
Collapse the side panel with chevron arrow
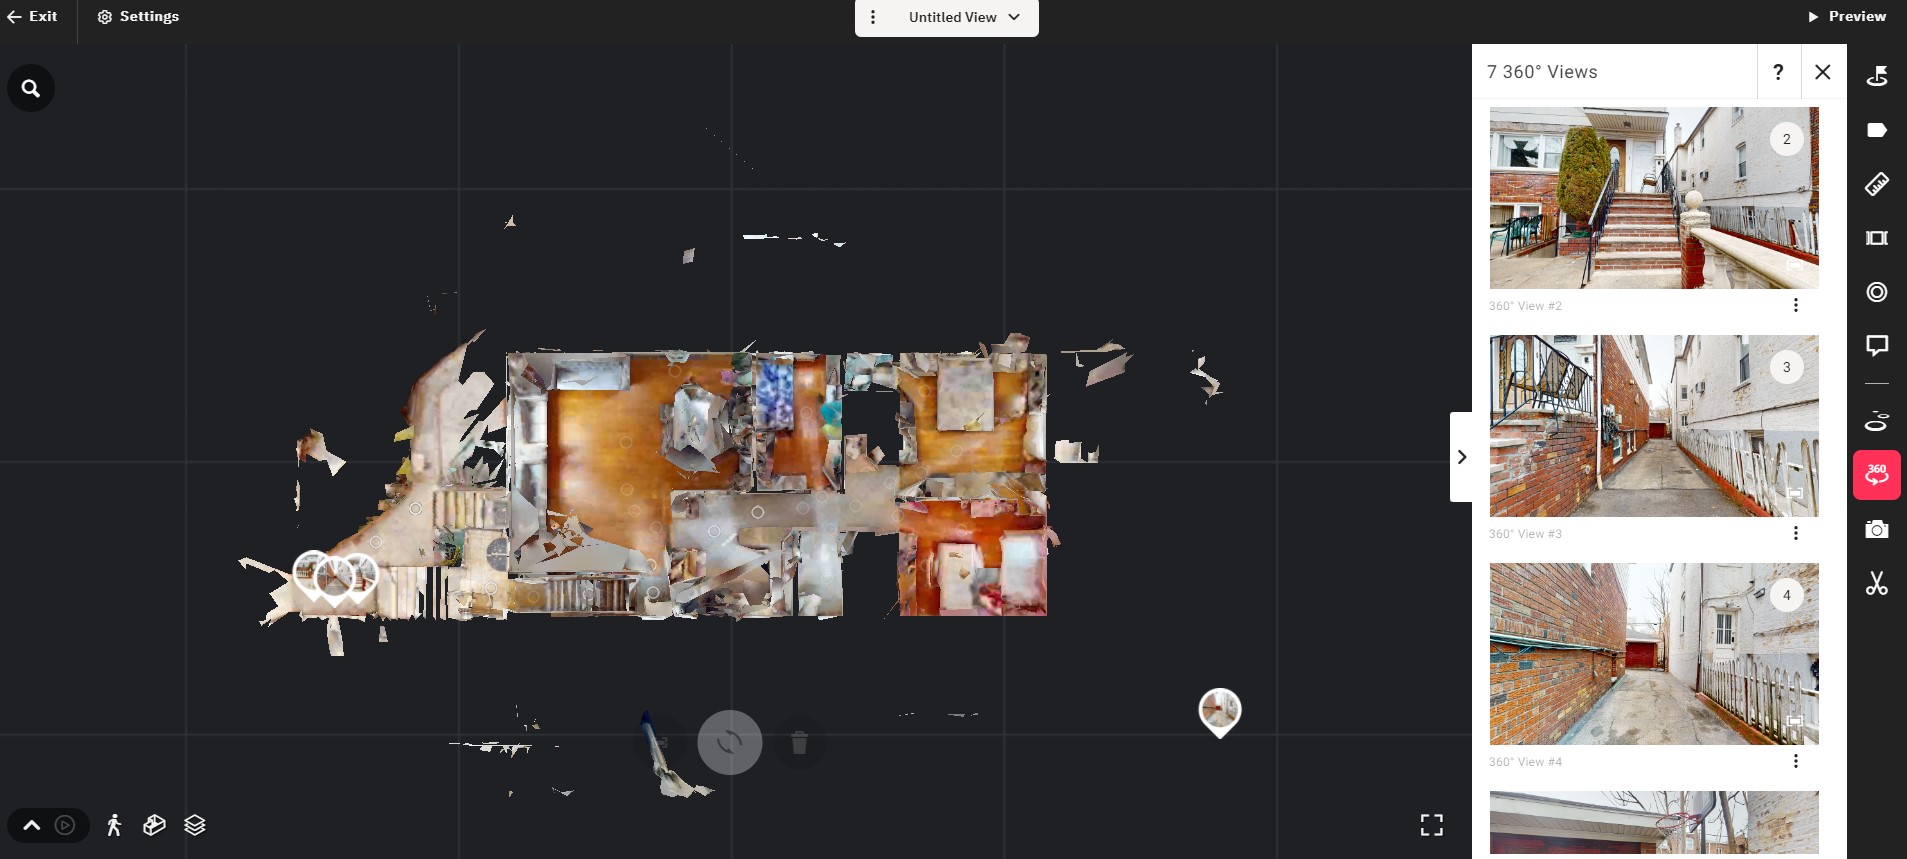tap(1461, 457)
